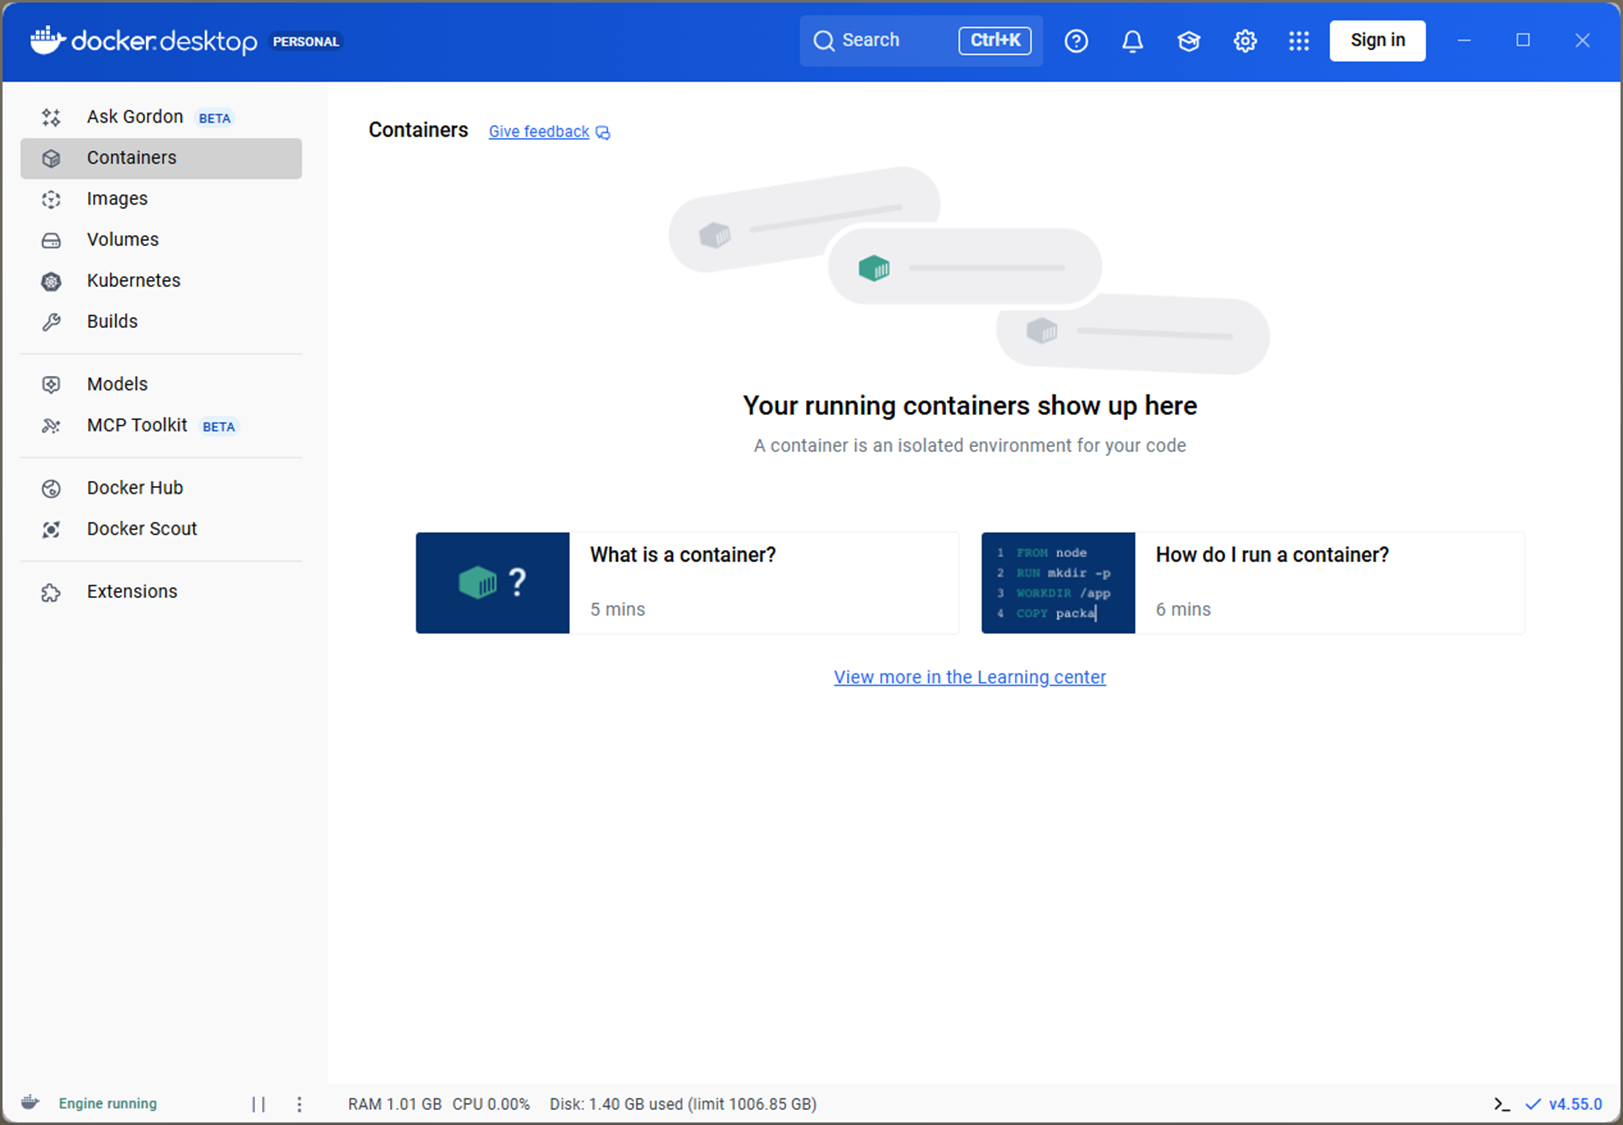The image size is (1623, 1125).
Task: Click the PERSONAL plan badge
Action: click(x=306, y=42)
